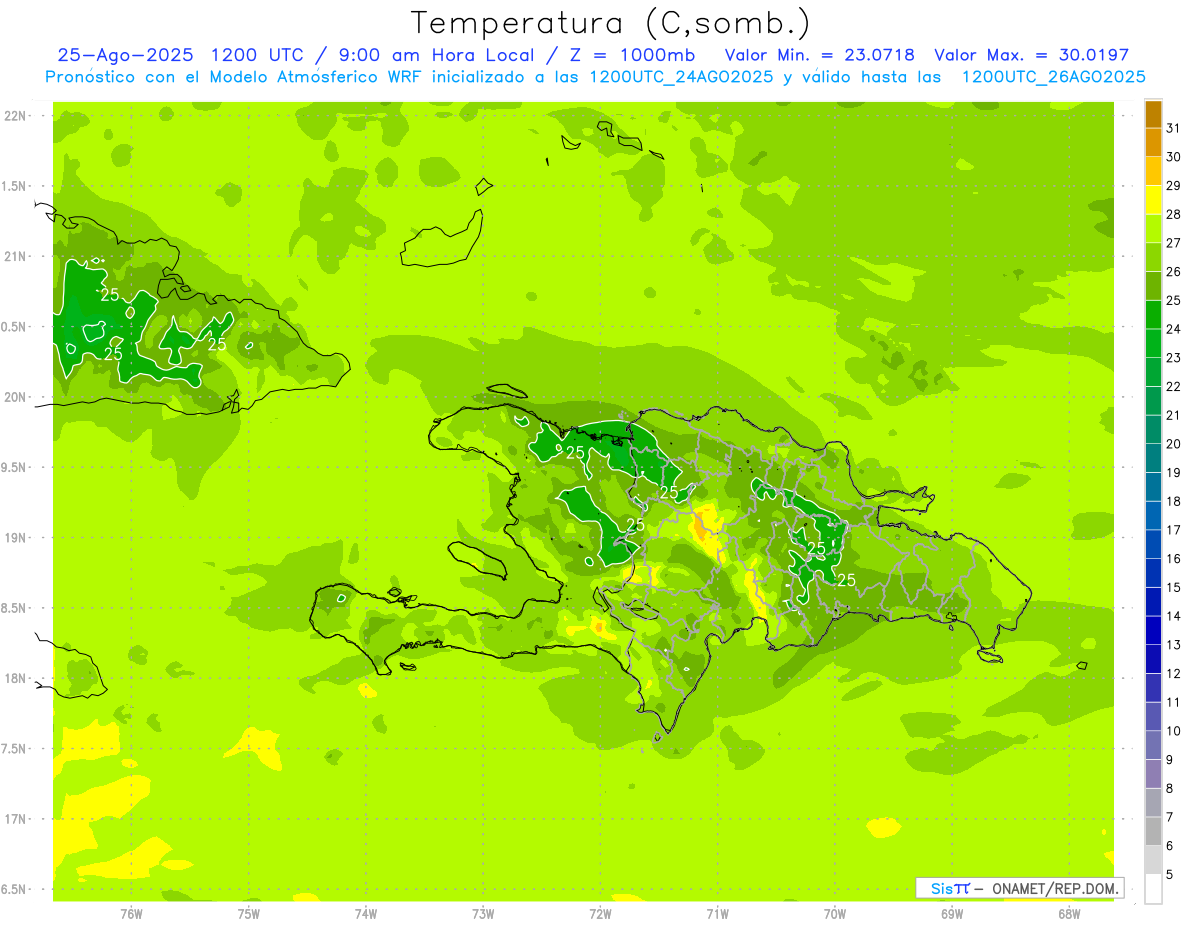Click the '8' label on the color scale
1200x927 pixels.
pos(1170,788)
